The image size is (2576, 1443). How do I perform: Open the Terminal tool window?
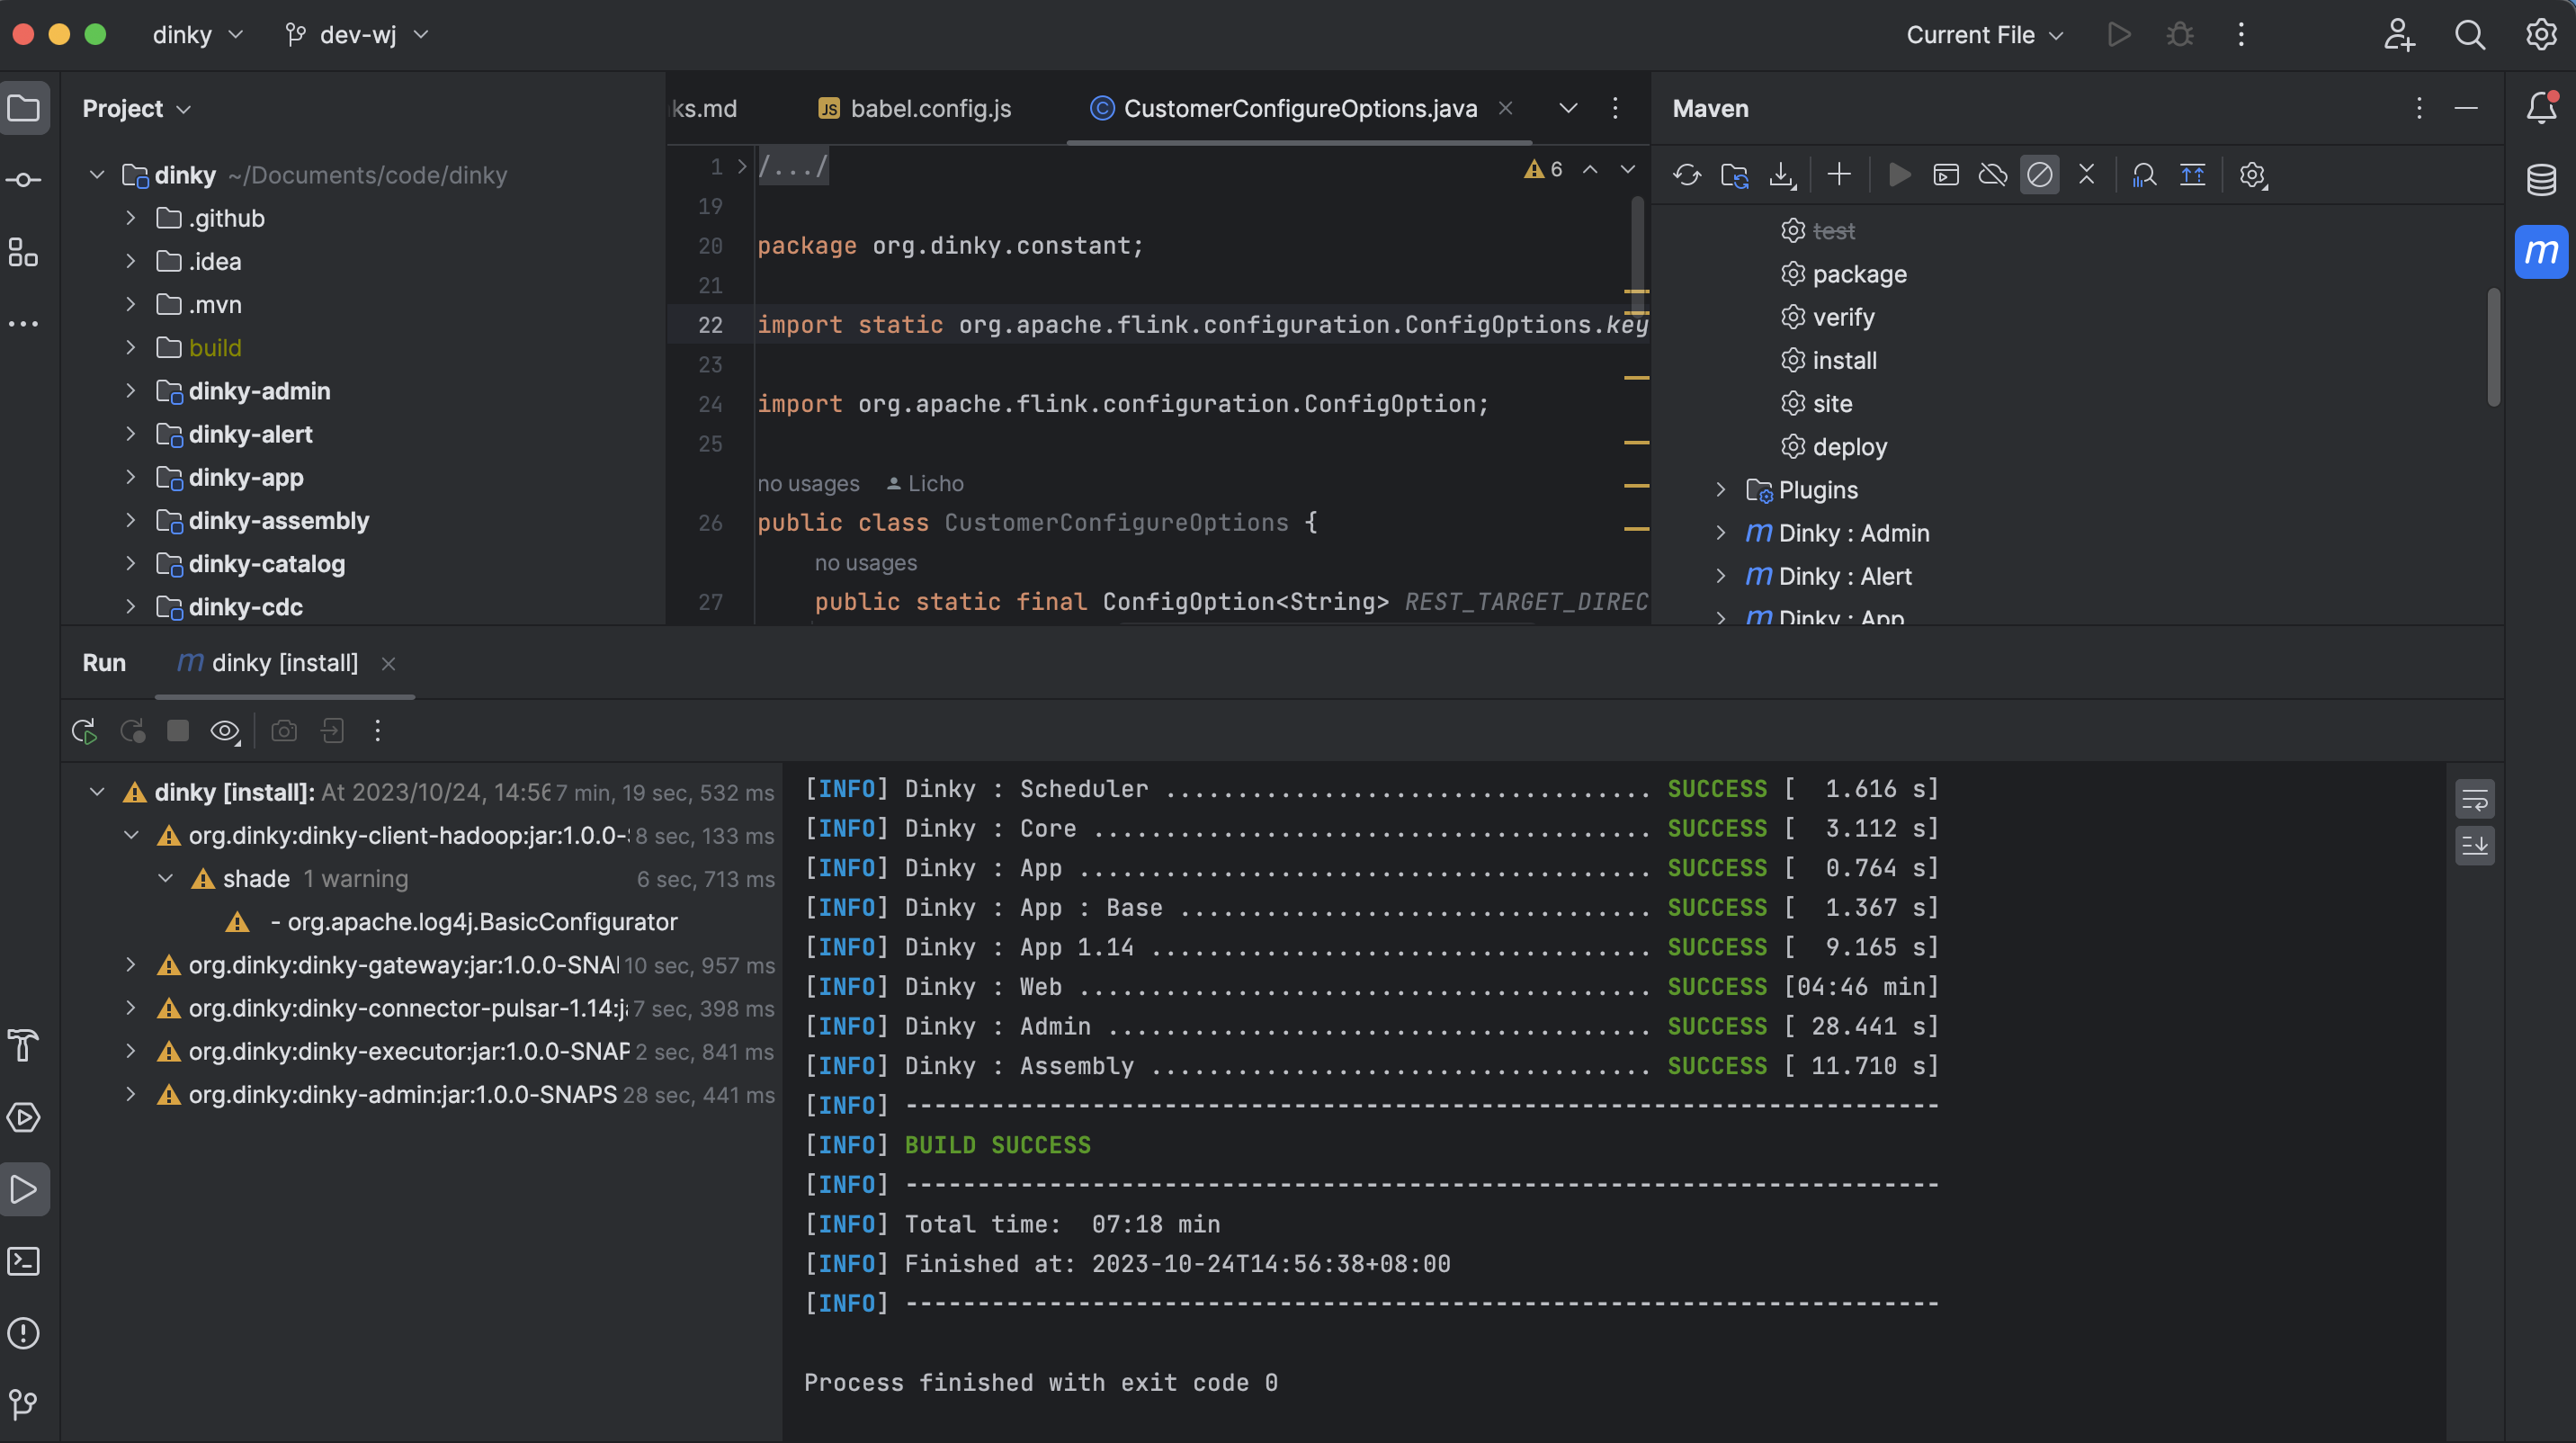click(24, 1261)
